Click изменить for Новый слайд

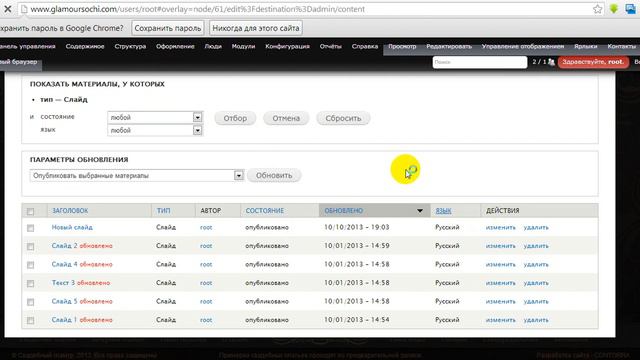pos(501,227)
